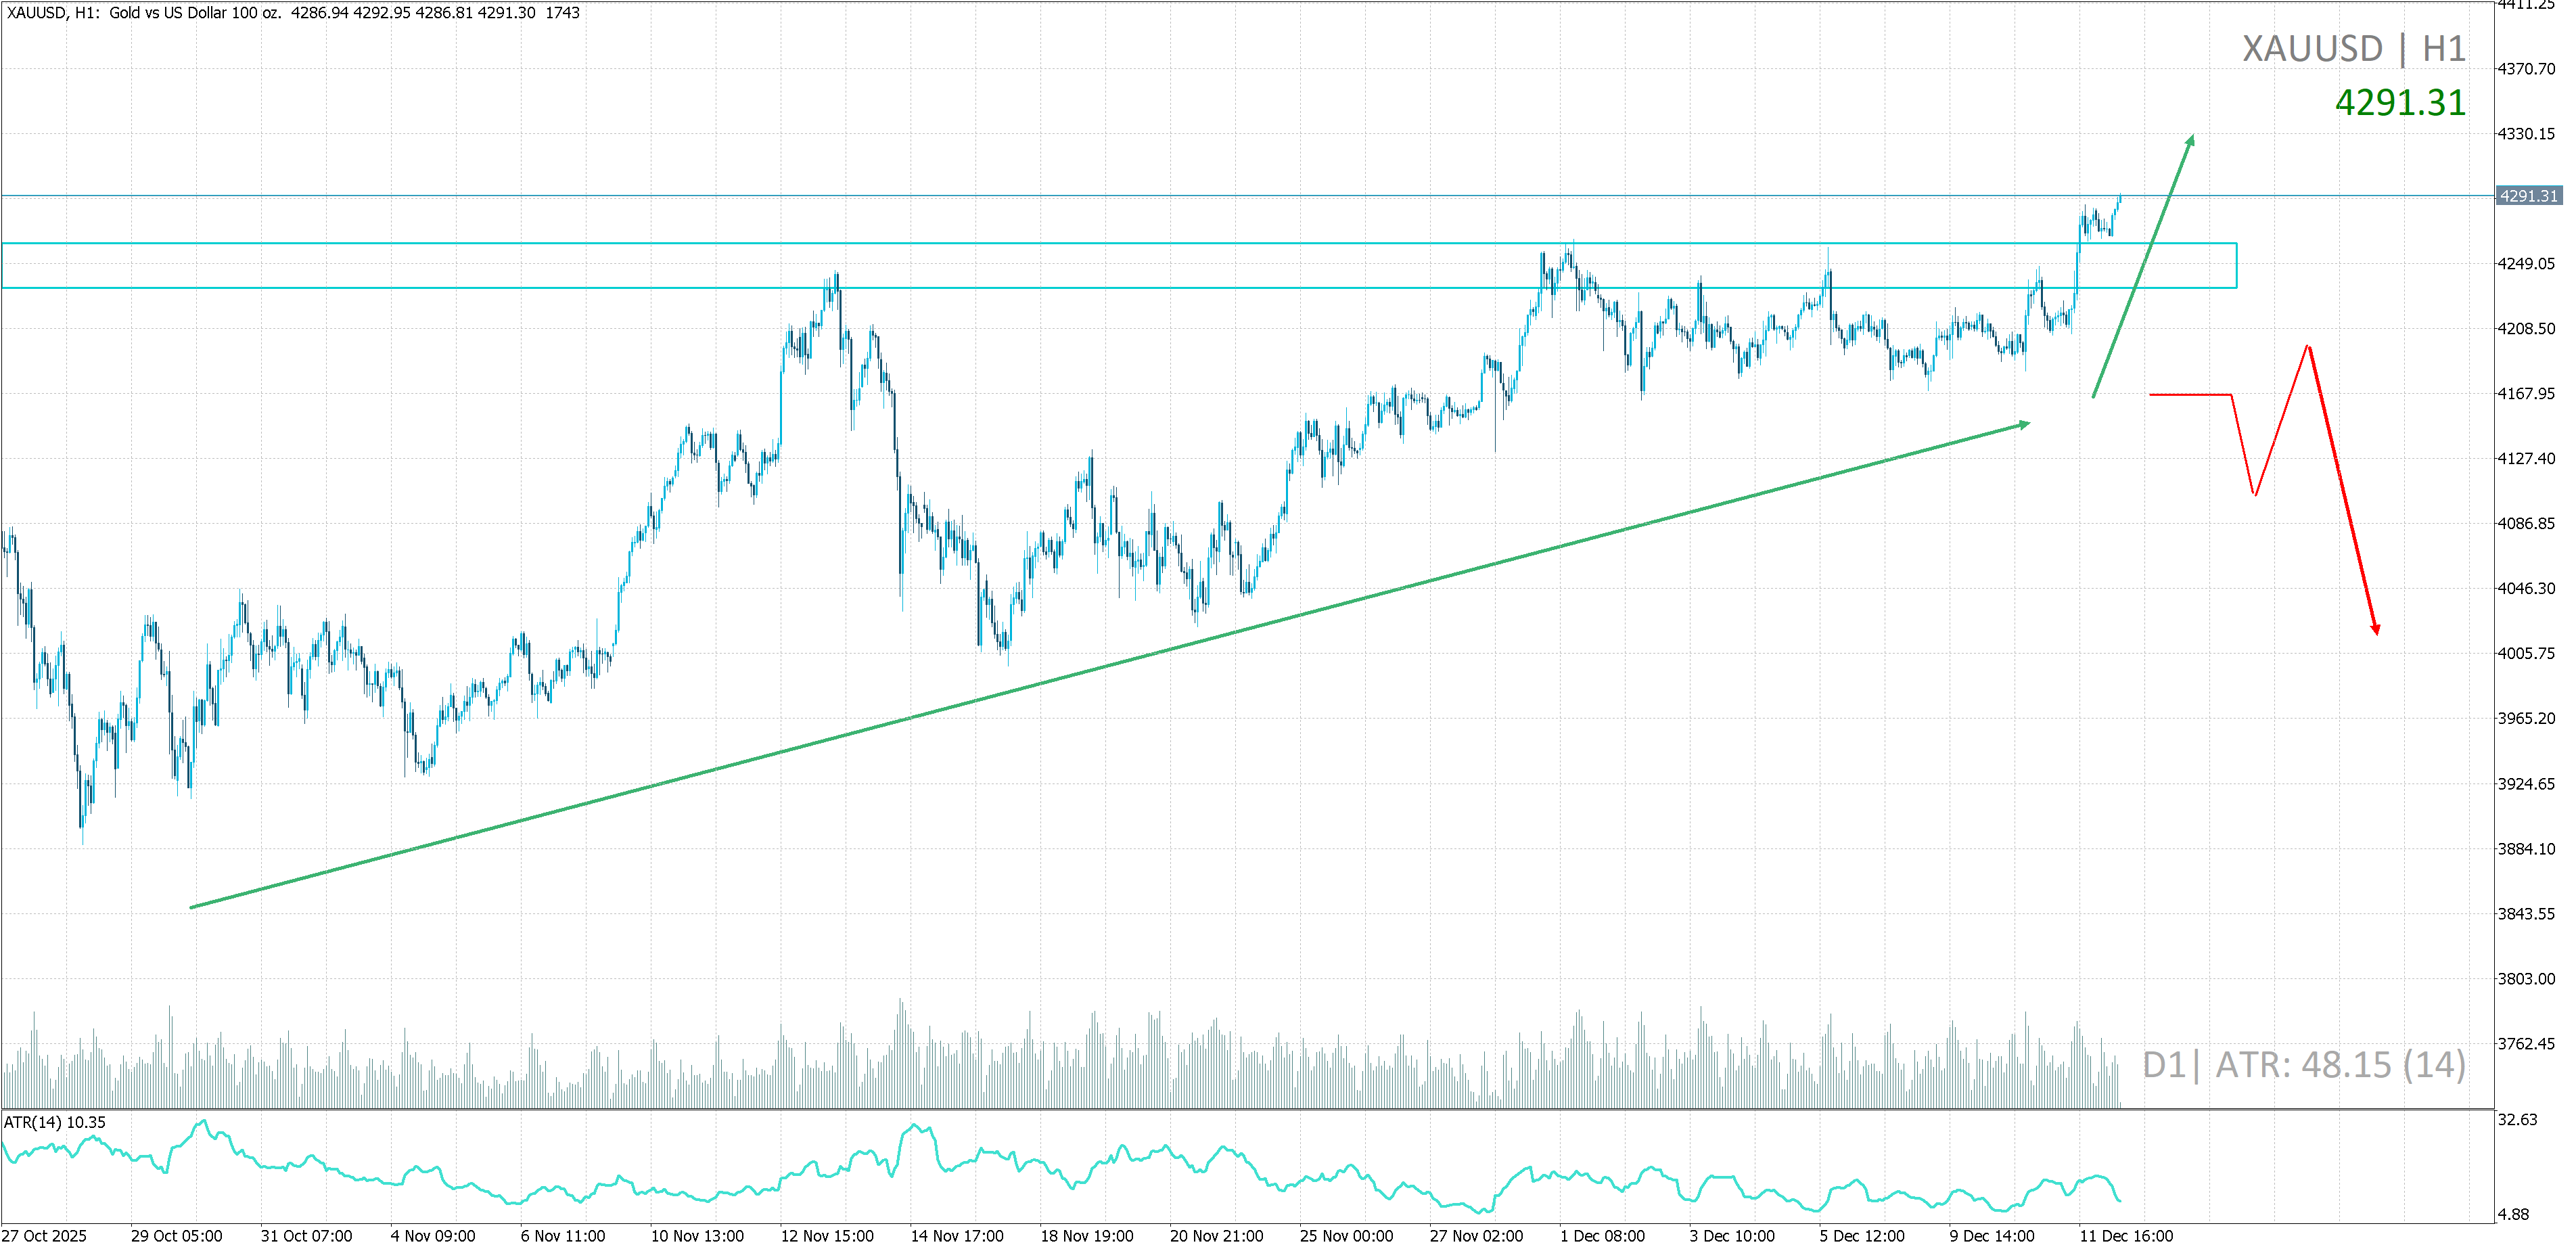Click the 32.63 ATR scale value
Image resolution: width=2576 pixels, height=1249 pixels.
2517,1120
